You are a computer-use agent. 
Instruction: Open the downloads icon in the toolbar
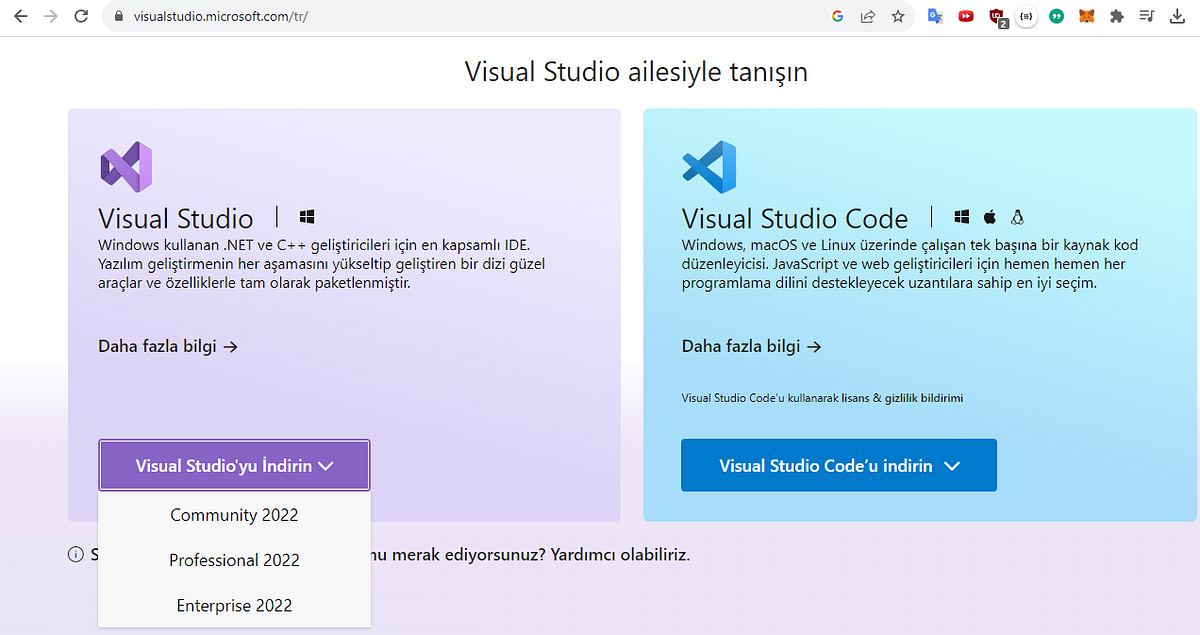point(1176,16)
